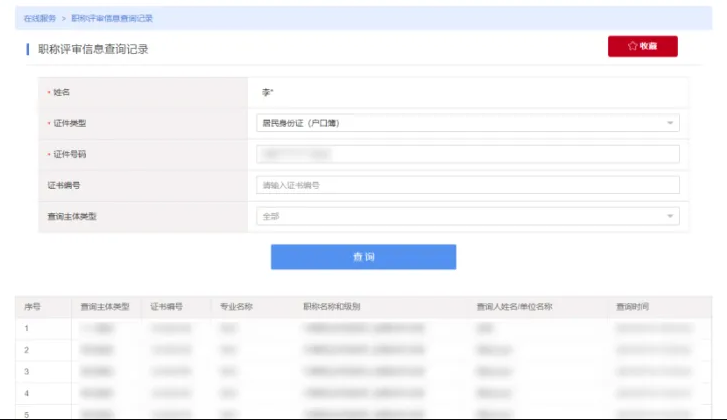Click the 职称评审信息查询记录 breadcrumb item
The width and height of the screenshot is (727, 420).
112,18
